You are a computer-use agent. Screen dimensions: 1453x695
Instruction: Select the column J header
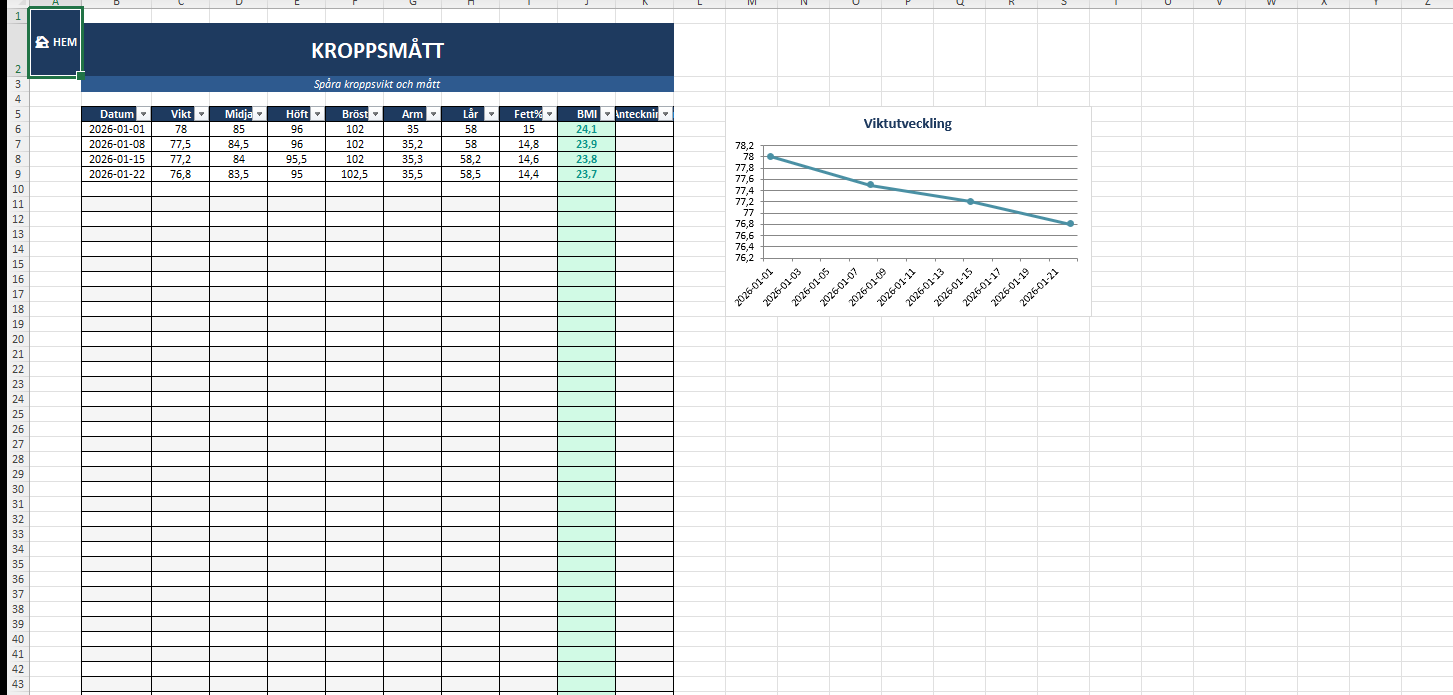587,3
